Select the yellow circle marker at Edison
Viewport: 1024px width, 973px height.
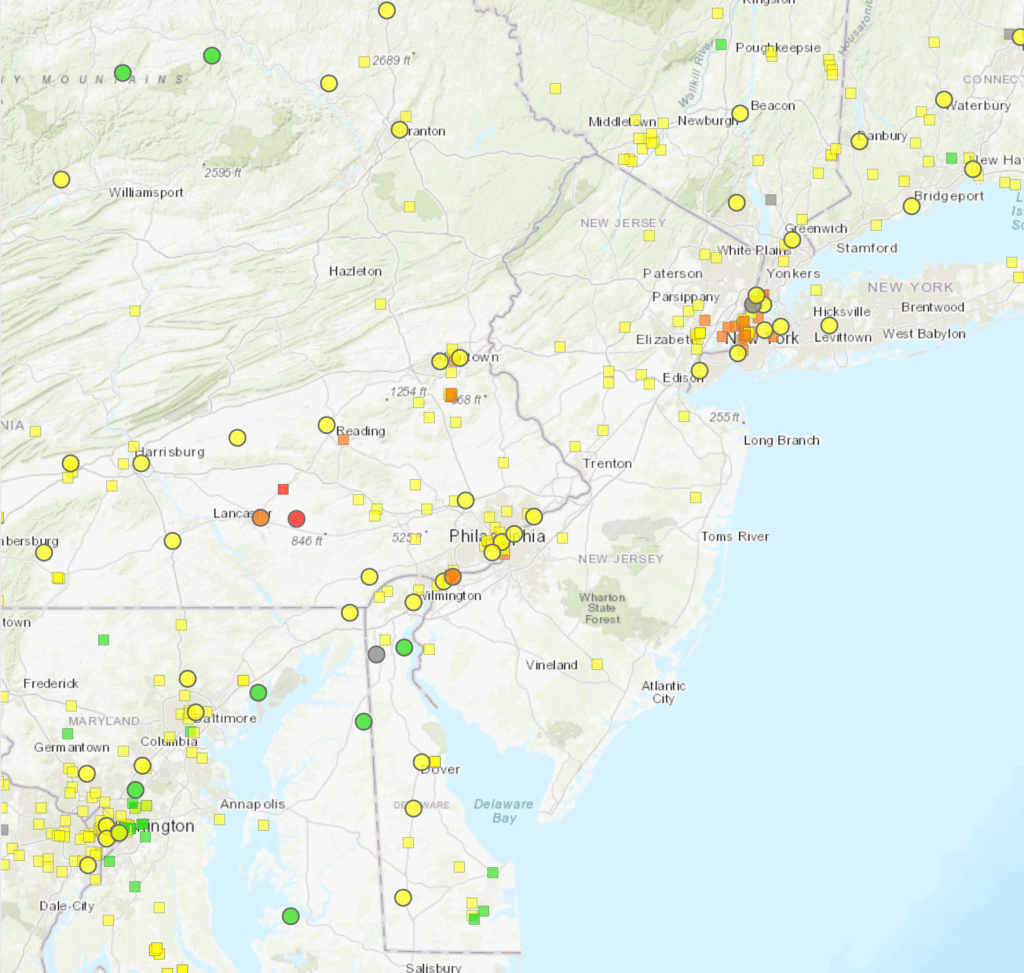699,371
